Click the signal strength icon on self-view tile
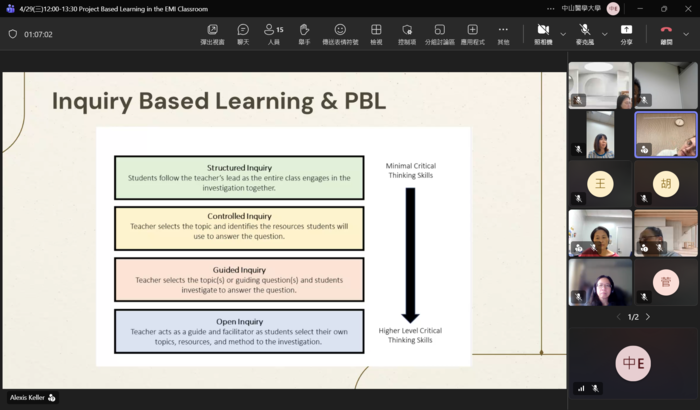700x410 pixels. [x=581, y=389]
